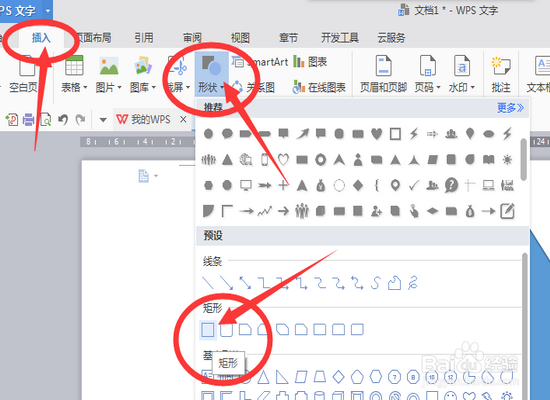This screenshot has width=550, height=400.
Task: Expand the 水印 dropdown arrow
Action: 472,87
